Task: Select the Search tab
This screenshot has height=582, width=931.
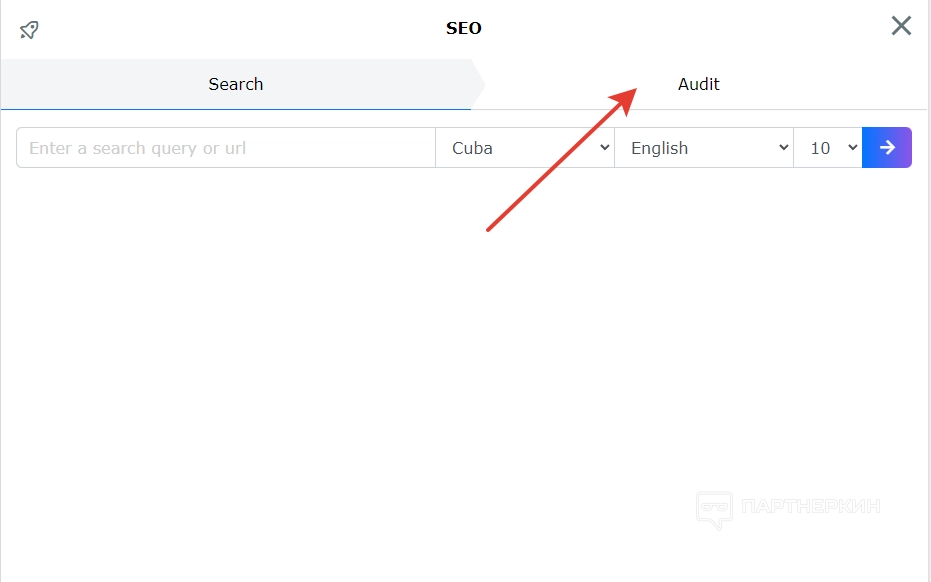Action: pyautogui.click(x=236, y=85)
